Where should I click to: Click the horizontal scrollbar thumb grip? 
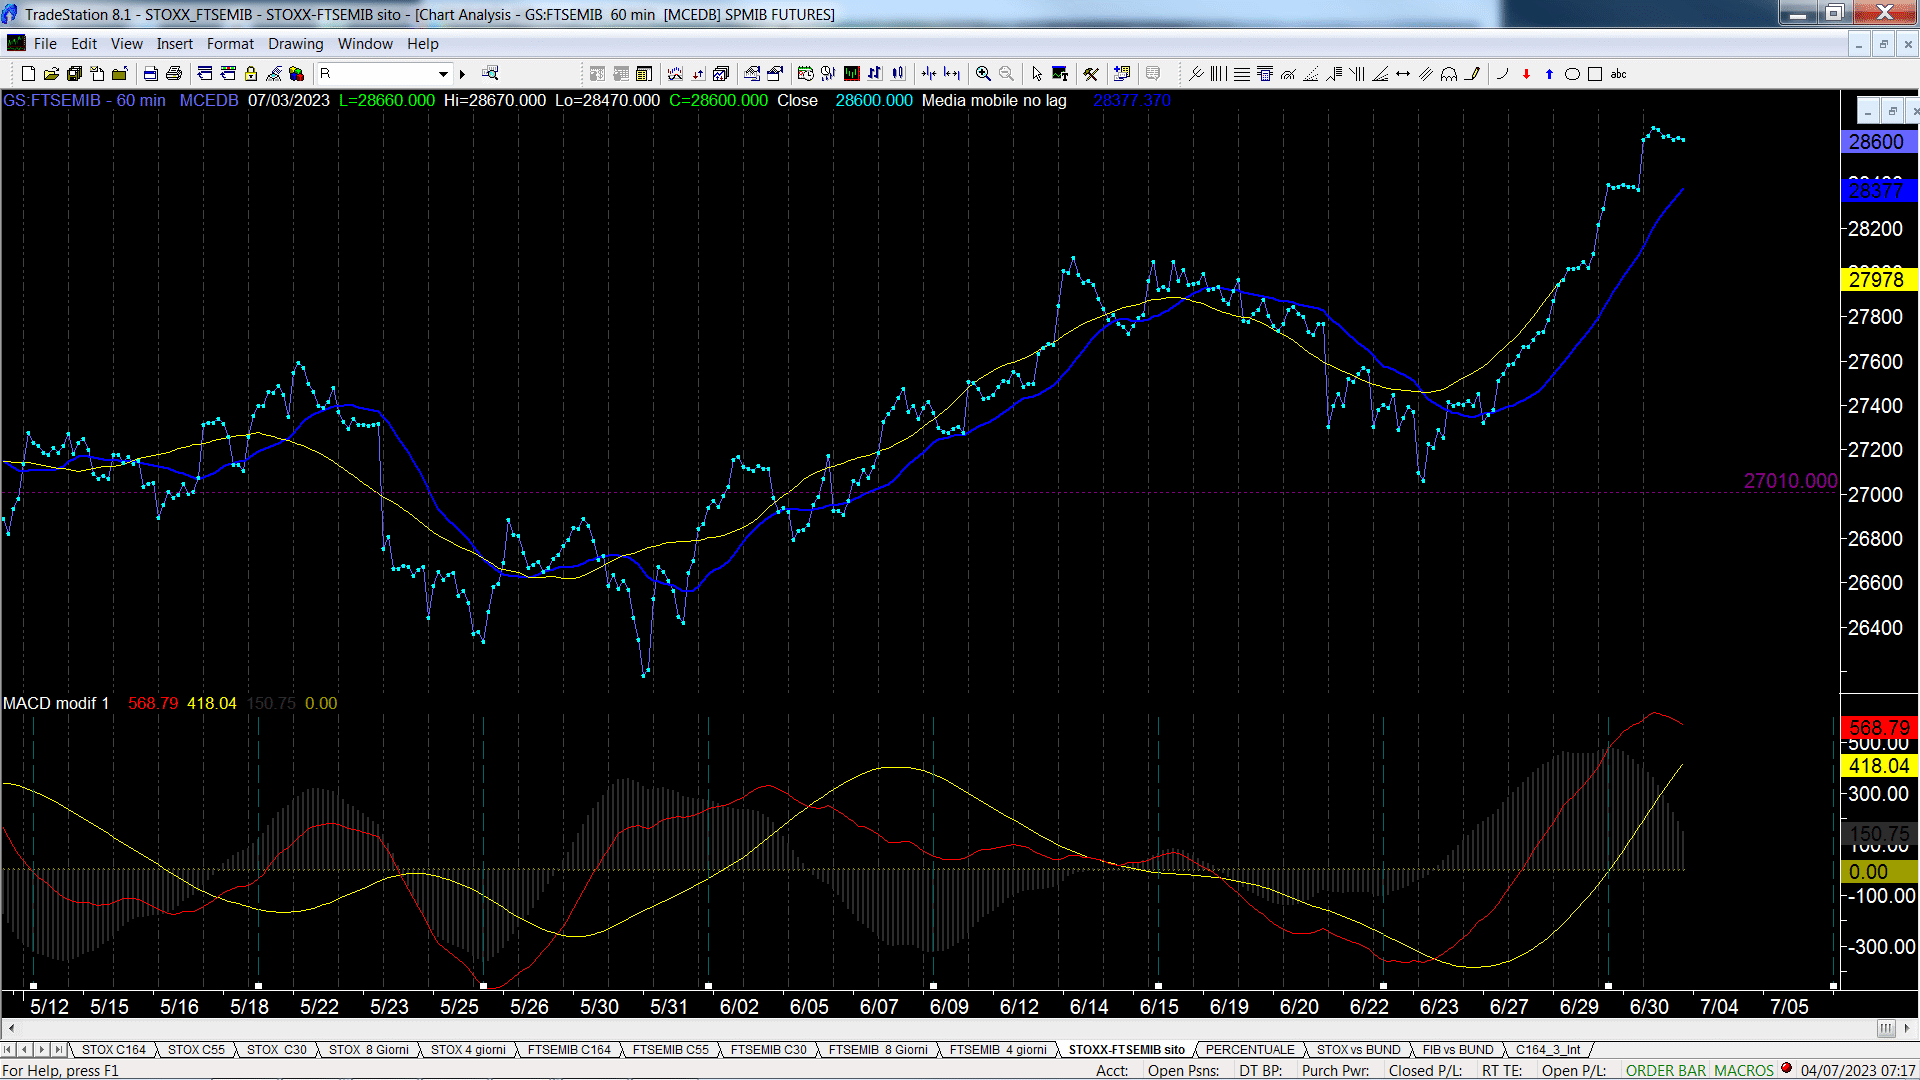[x=1885, y=1028]
